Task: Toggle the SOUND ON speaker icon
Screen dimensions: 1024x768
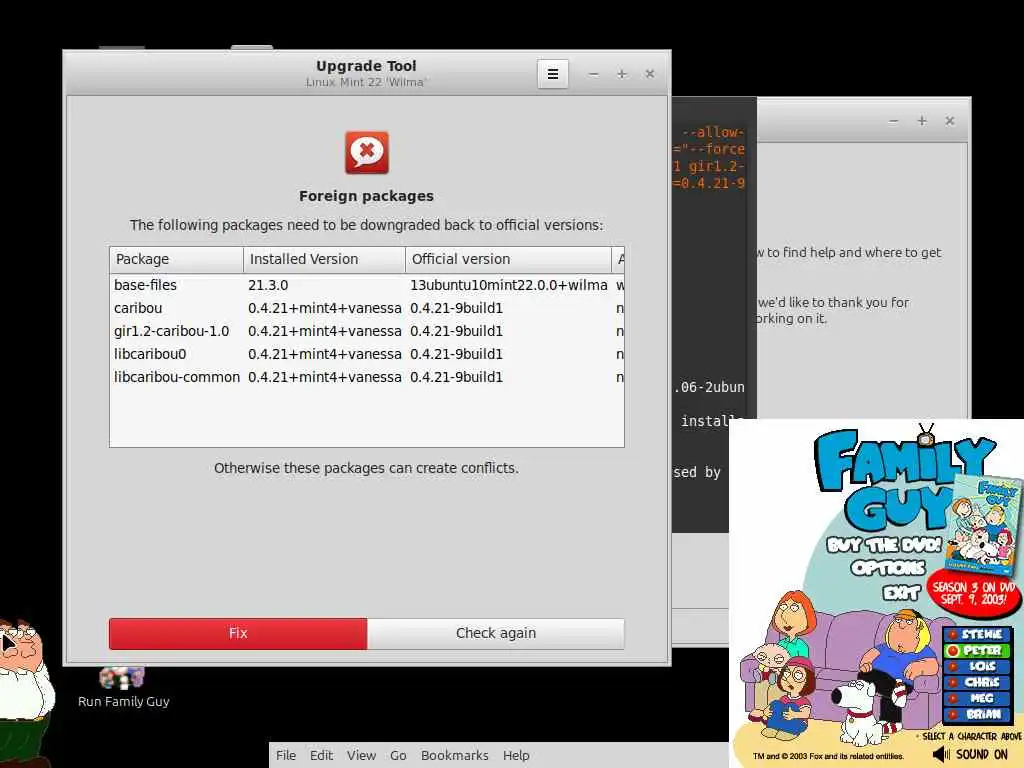Action: click(x=941, y=754)
